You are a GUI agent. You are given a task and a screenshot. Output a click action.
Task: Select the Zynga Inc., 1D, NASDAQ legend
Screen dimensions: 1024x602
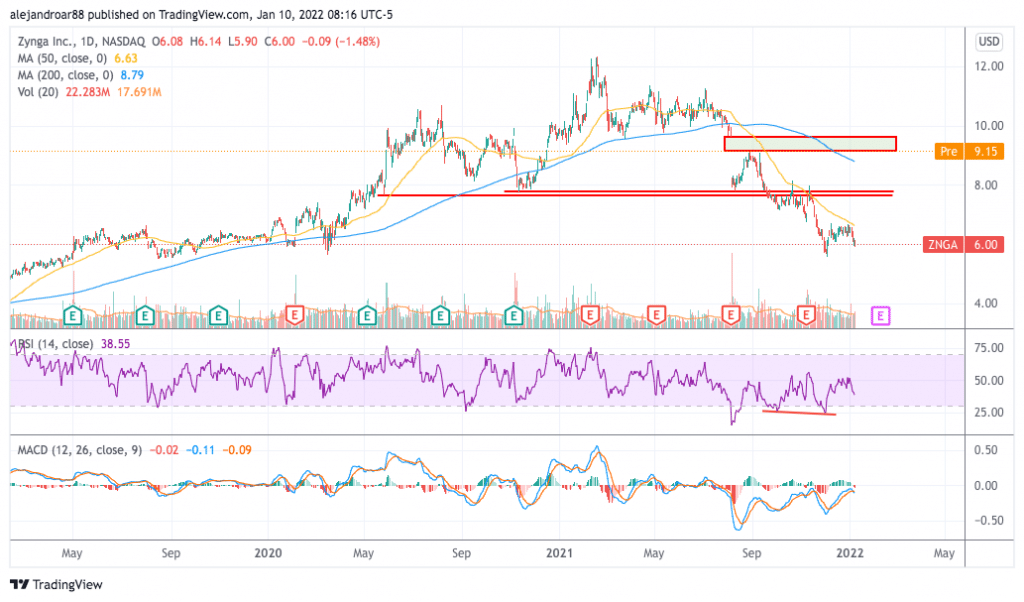(x=82, y=41)
